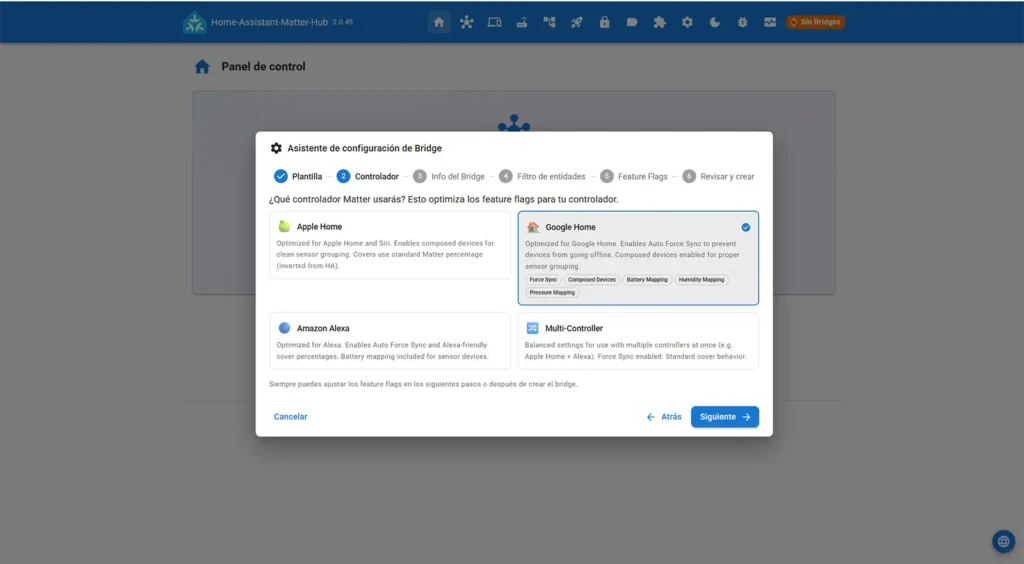Open settings gear icon in navbar
The width and height of the screenshot is (1024, 564).
click(x=687, y=22)
